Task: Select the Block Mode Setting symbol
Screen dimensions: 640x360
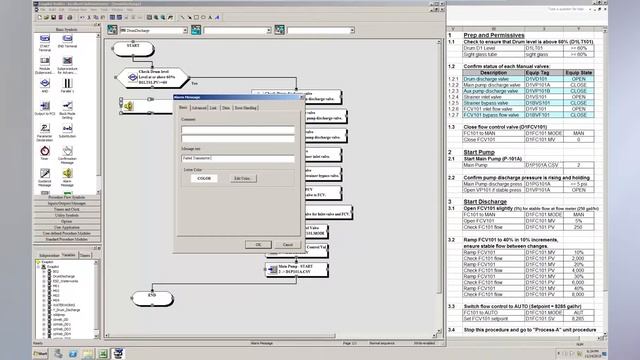Action: pos(67,106)
